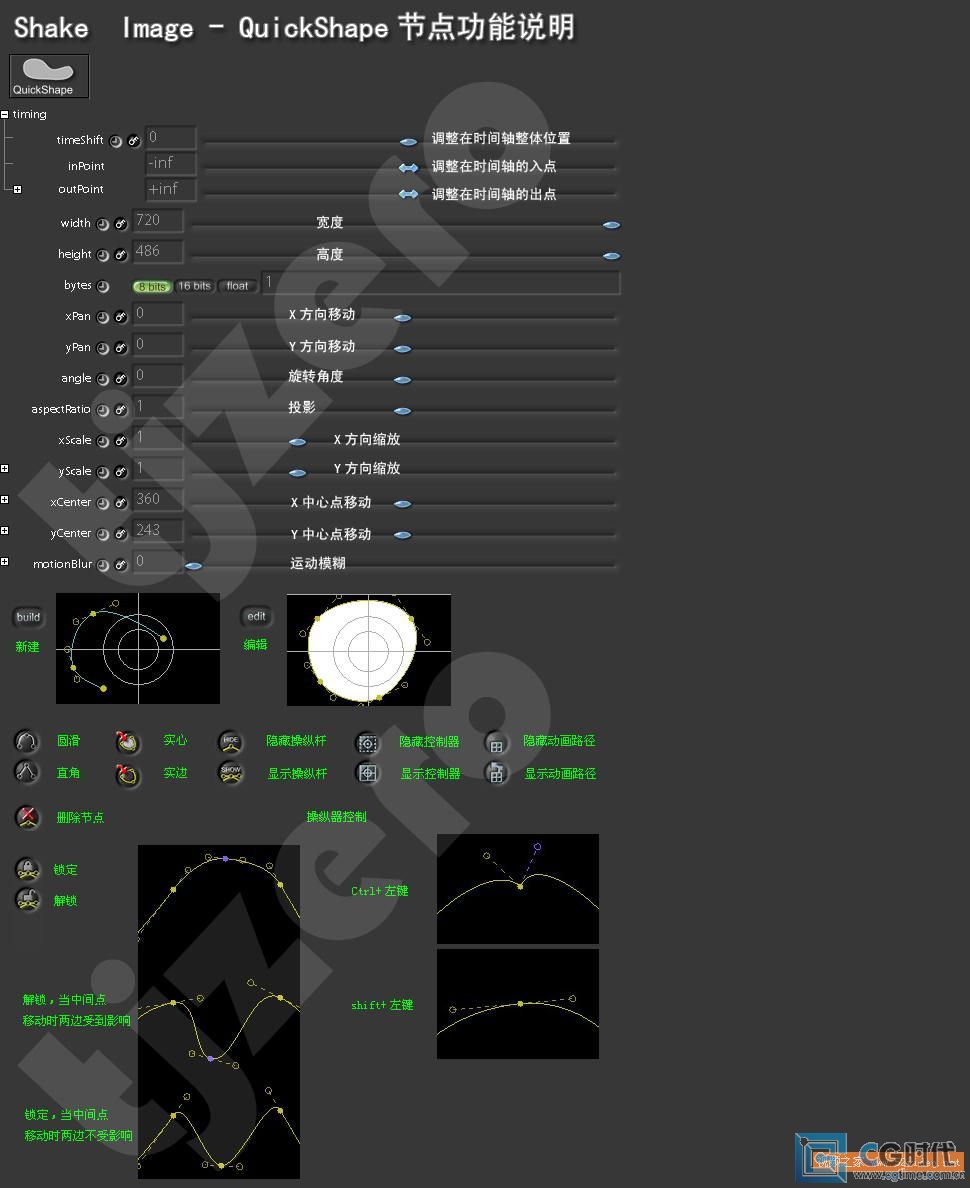Click the build mode spiral preview image
The image size is (970, 1188).
click(138, 649)
